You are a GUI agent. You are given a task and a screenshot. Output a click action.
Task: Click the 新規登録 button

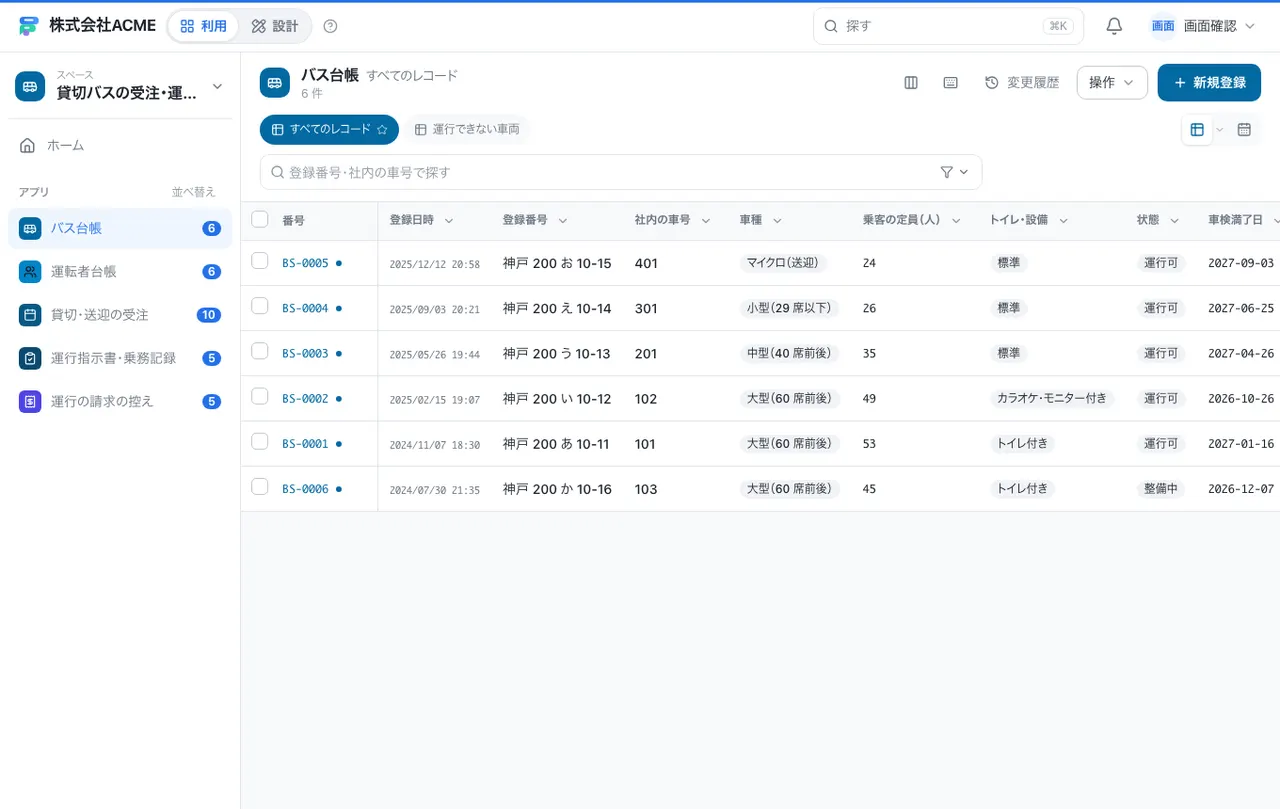pyautogui.click(x=1209, y=83)
